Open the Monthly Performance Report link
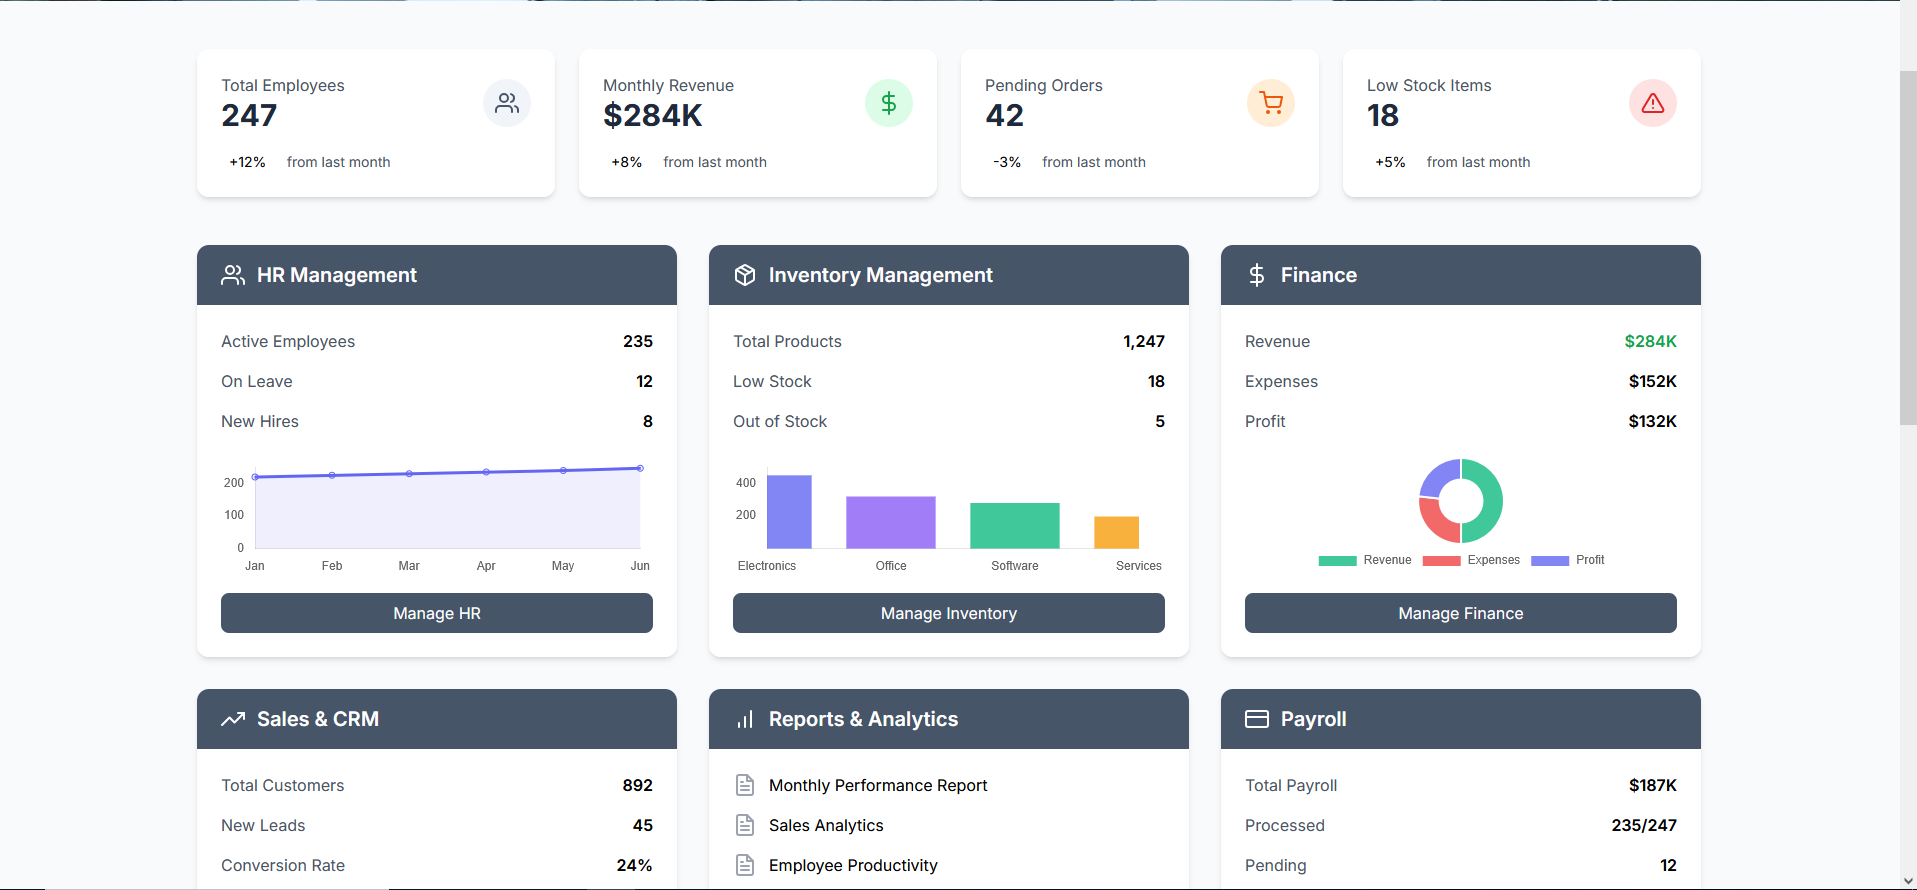1917x890 pixels. click(878, 785)
